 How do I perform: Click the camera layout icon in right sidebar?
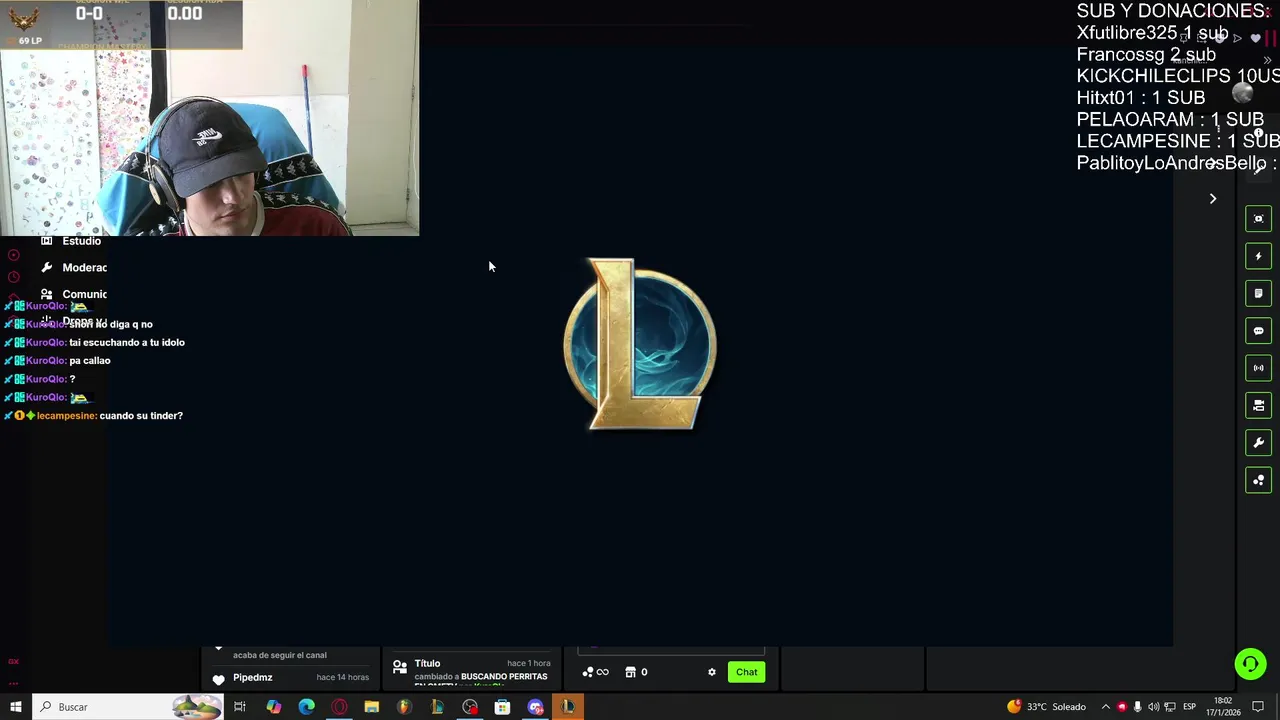click(1258, 405)
